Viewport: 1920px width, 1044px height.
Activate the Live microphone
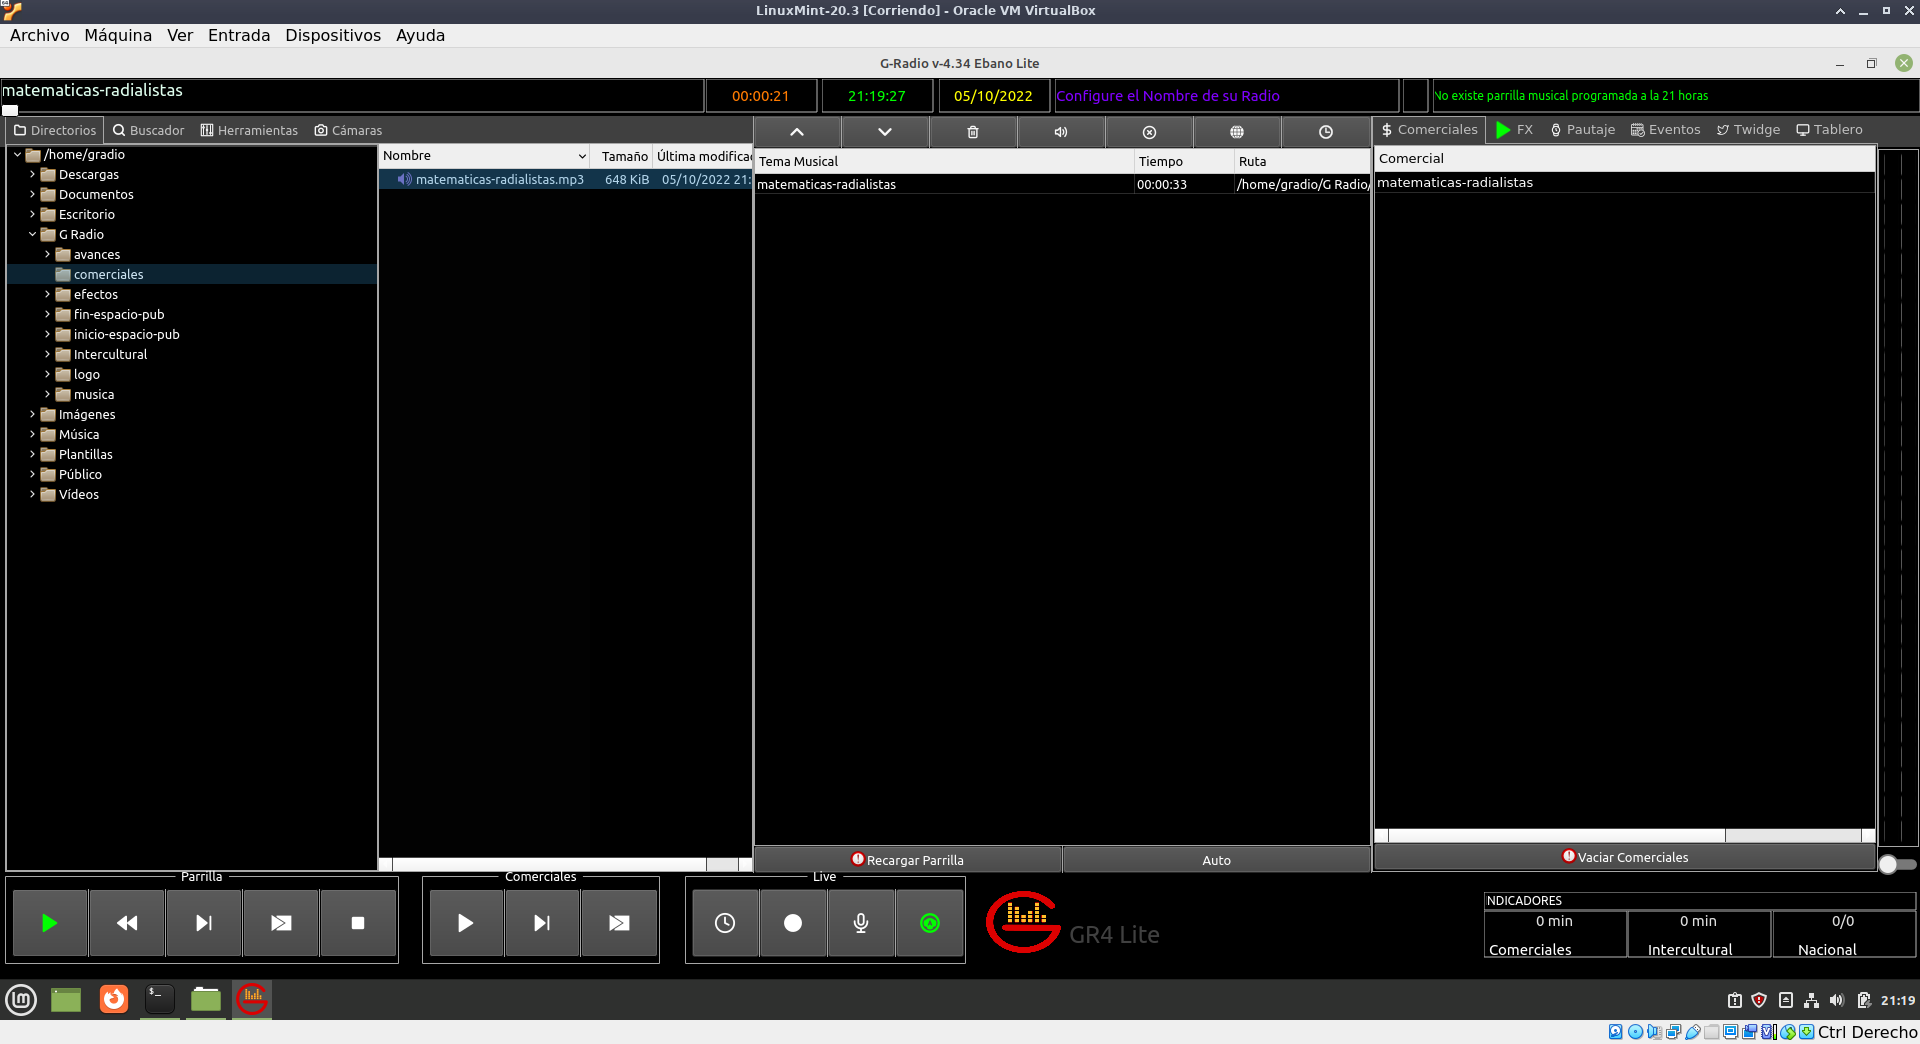tap(861, 923)
